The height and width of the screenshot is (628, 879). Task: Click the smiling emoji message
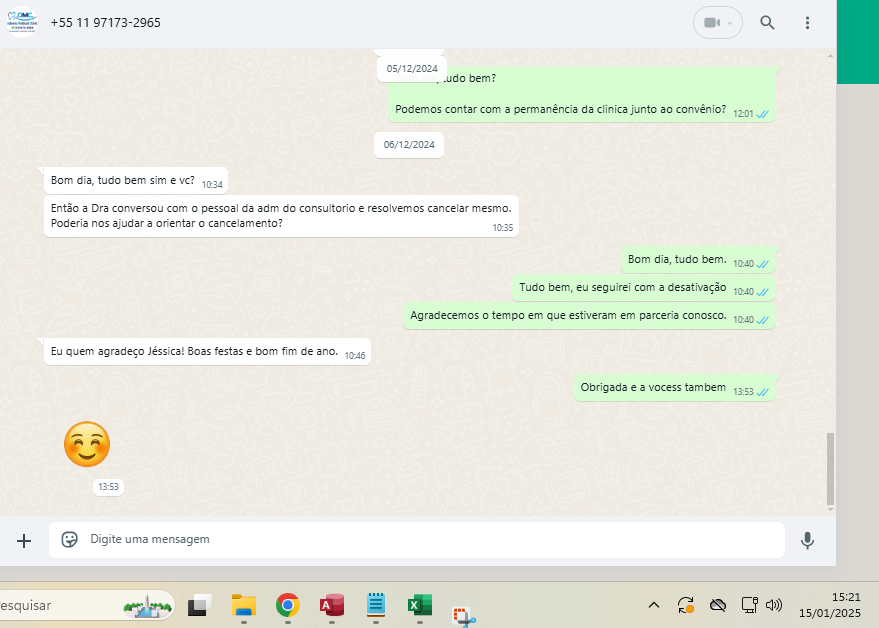click(87, 444)
